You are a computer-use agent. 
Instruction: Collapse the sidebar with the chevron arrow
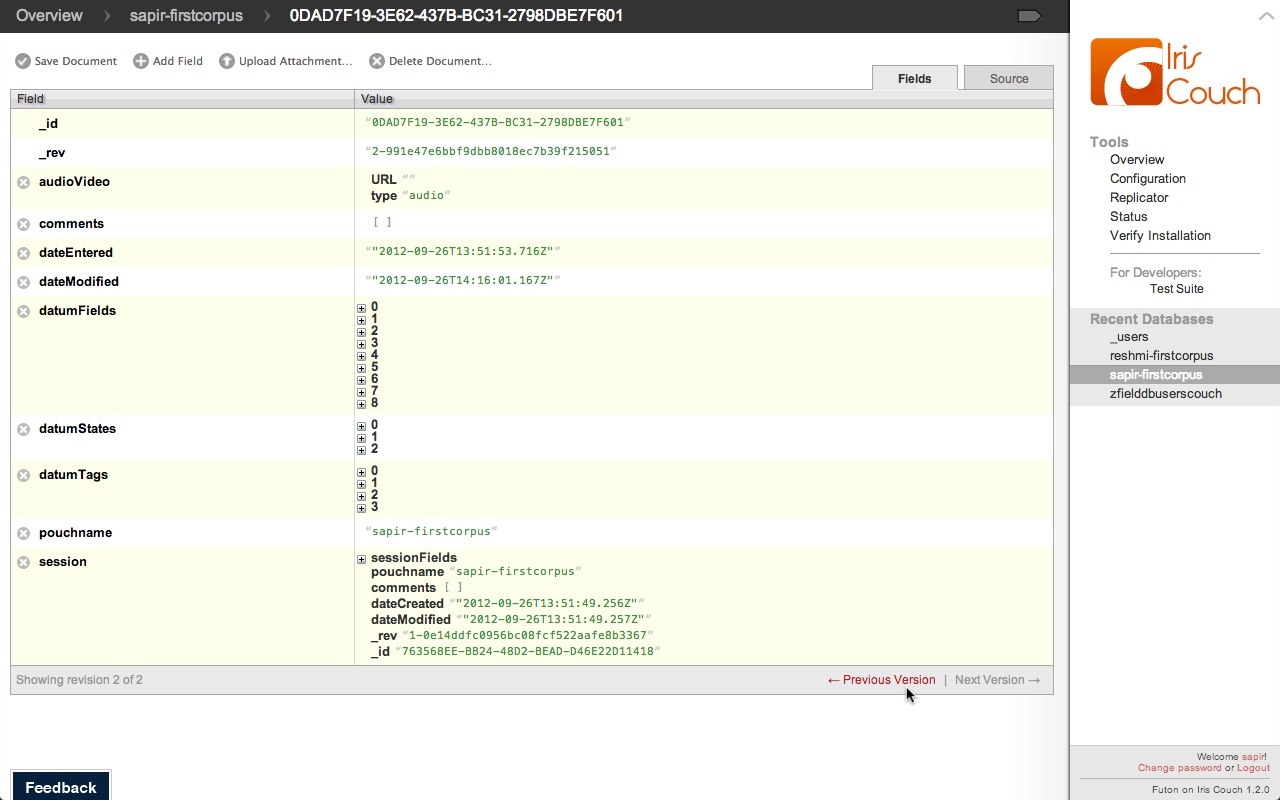click(x=1265, y=16)
